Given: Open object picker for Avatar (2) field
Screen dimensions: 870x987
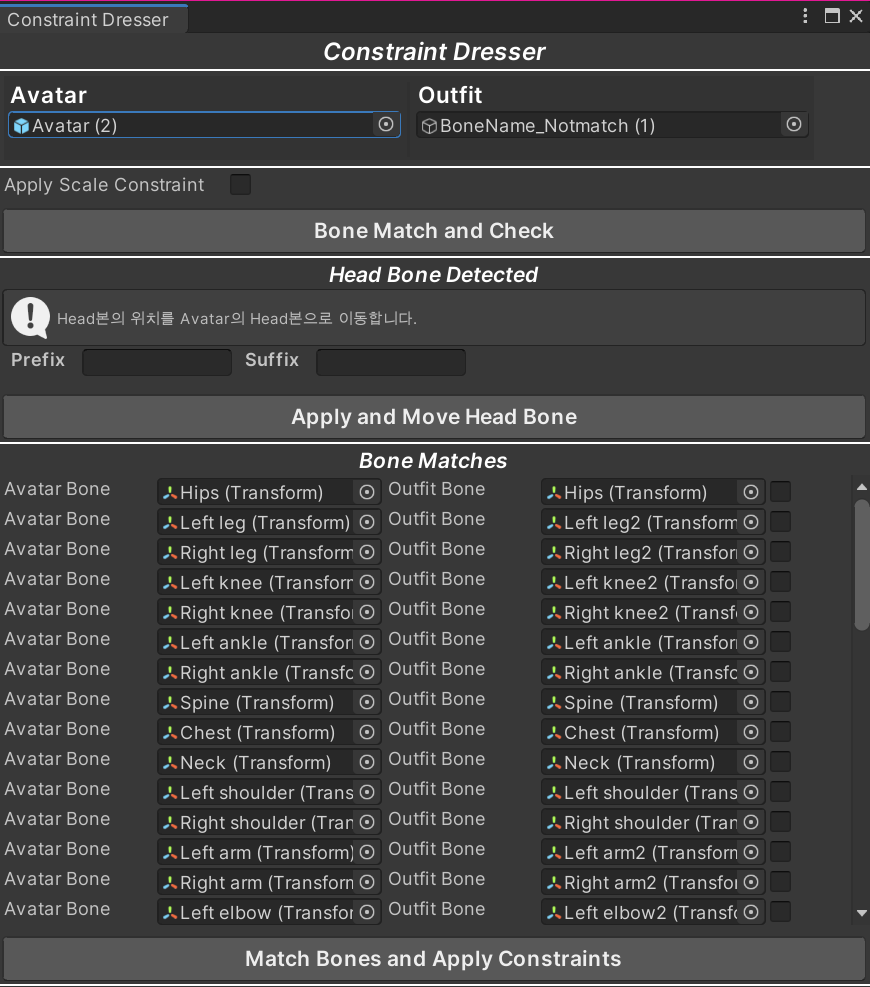Looking at the screenshot, I should pos(386,125).
